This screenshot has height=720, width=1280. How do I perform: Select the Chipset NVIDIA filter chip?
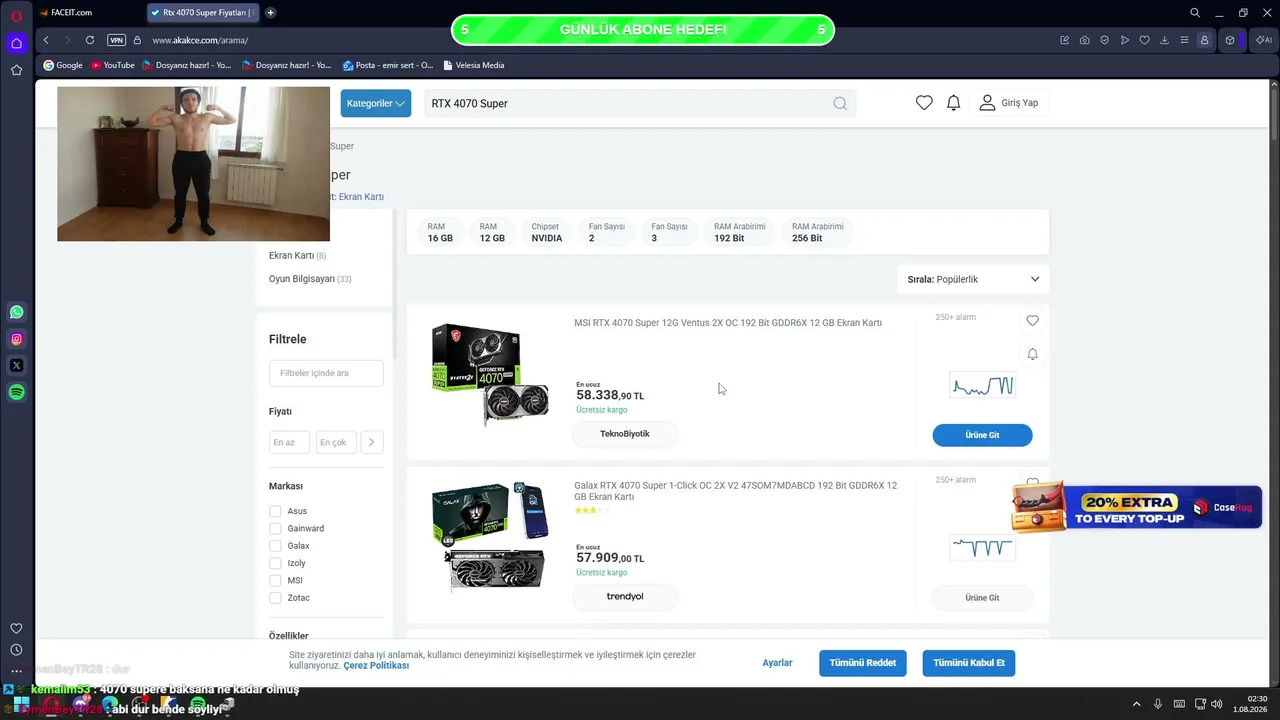(x=547, y=232)
